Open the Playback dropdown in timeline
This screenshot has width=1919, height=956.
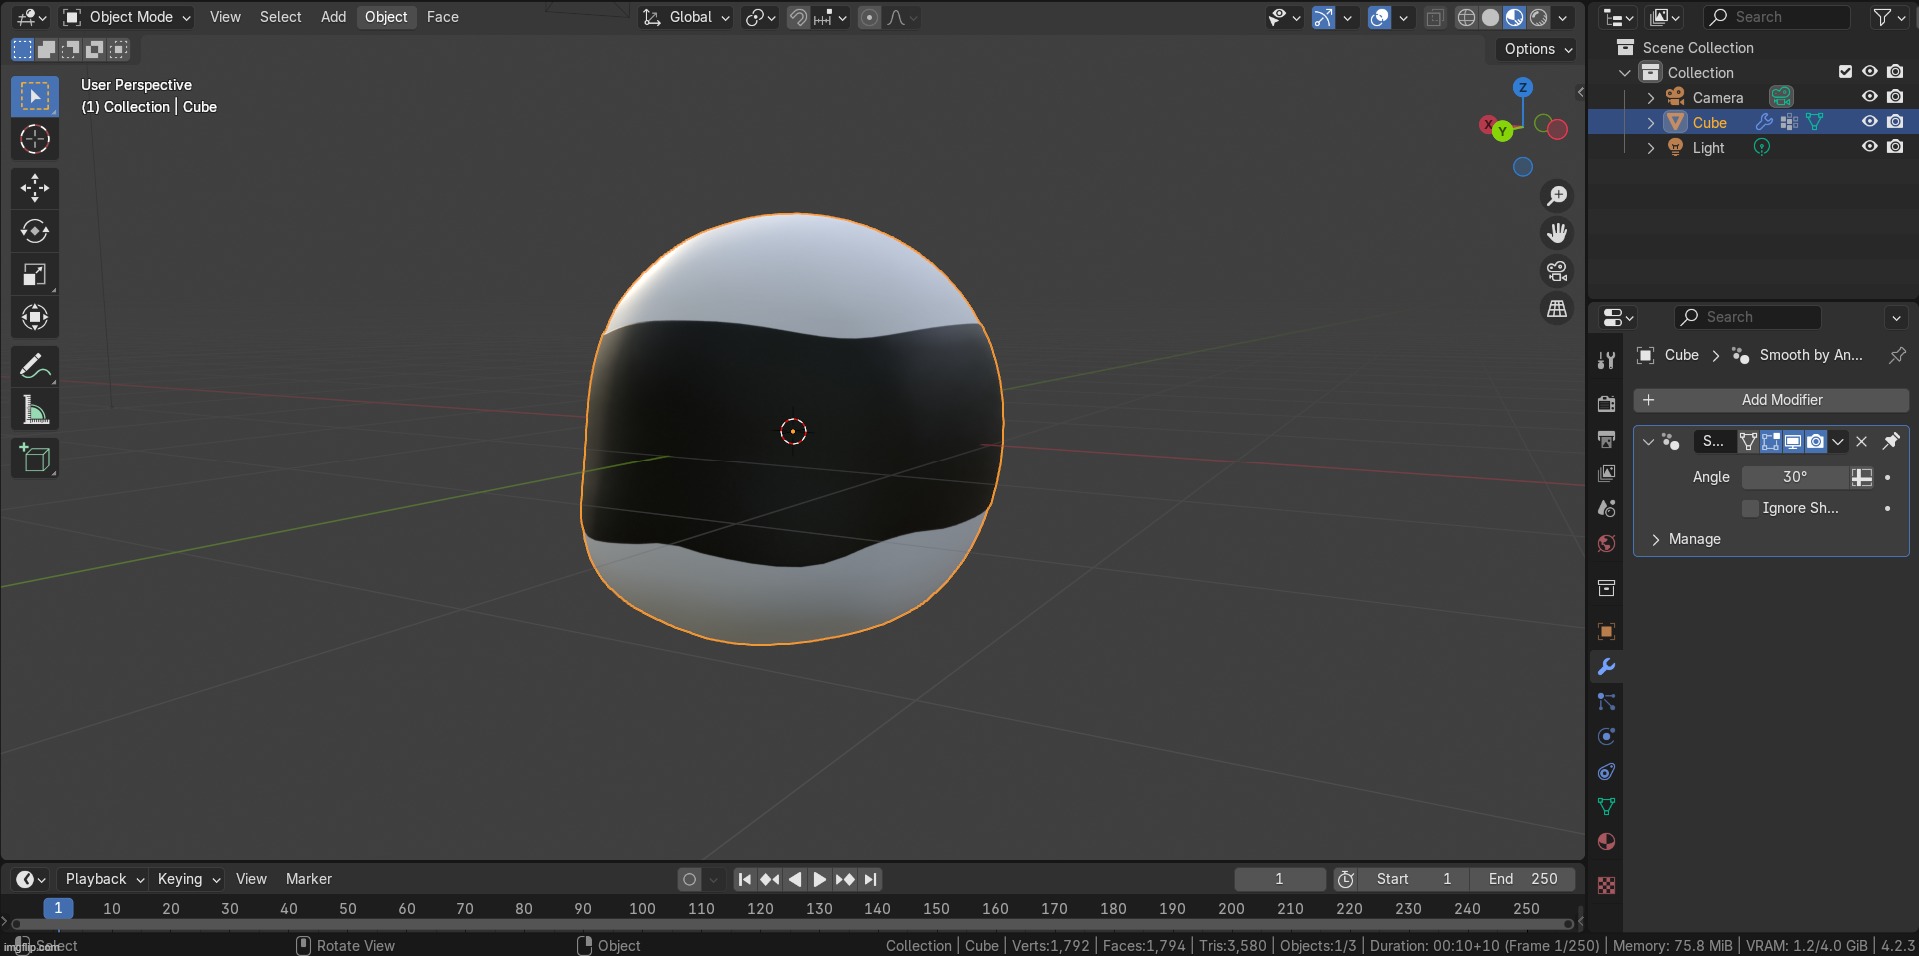104,879
